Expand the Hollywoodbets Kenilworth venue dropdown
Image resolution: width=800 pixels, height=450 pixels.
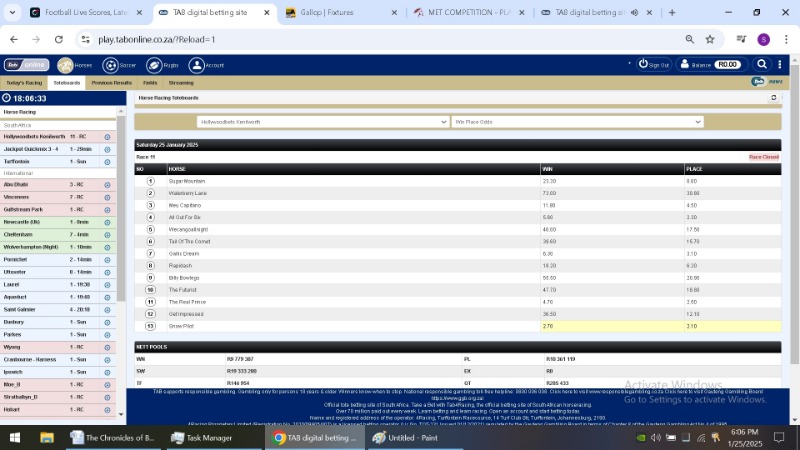click(x=323, y=122)
